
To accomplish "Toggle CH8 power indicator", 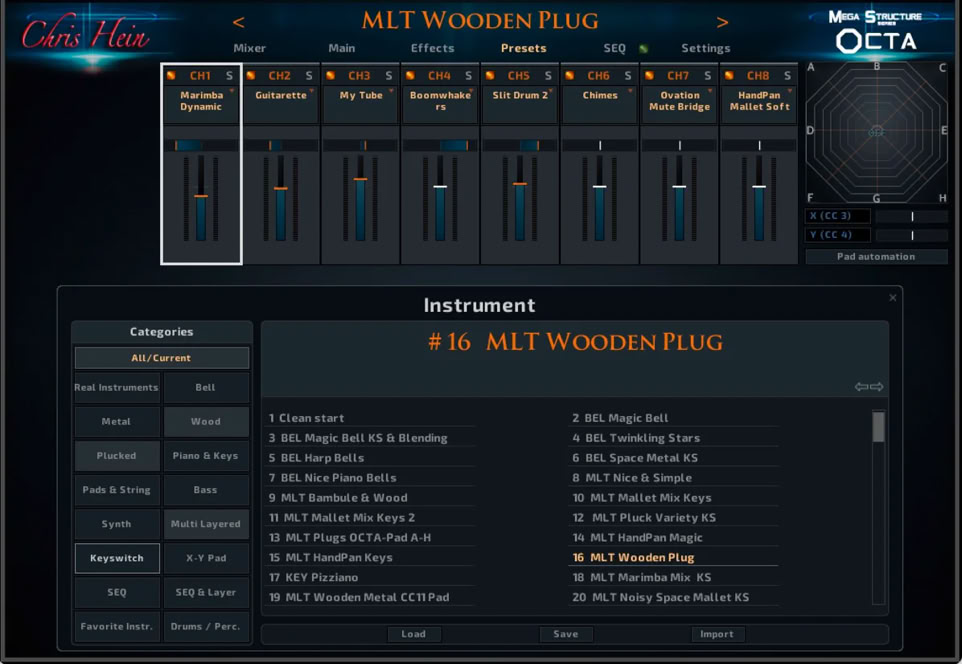I will [x=729, y=75].
